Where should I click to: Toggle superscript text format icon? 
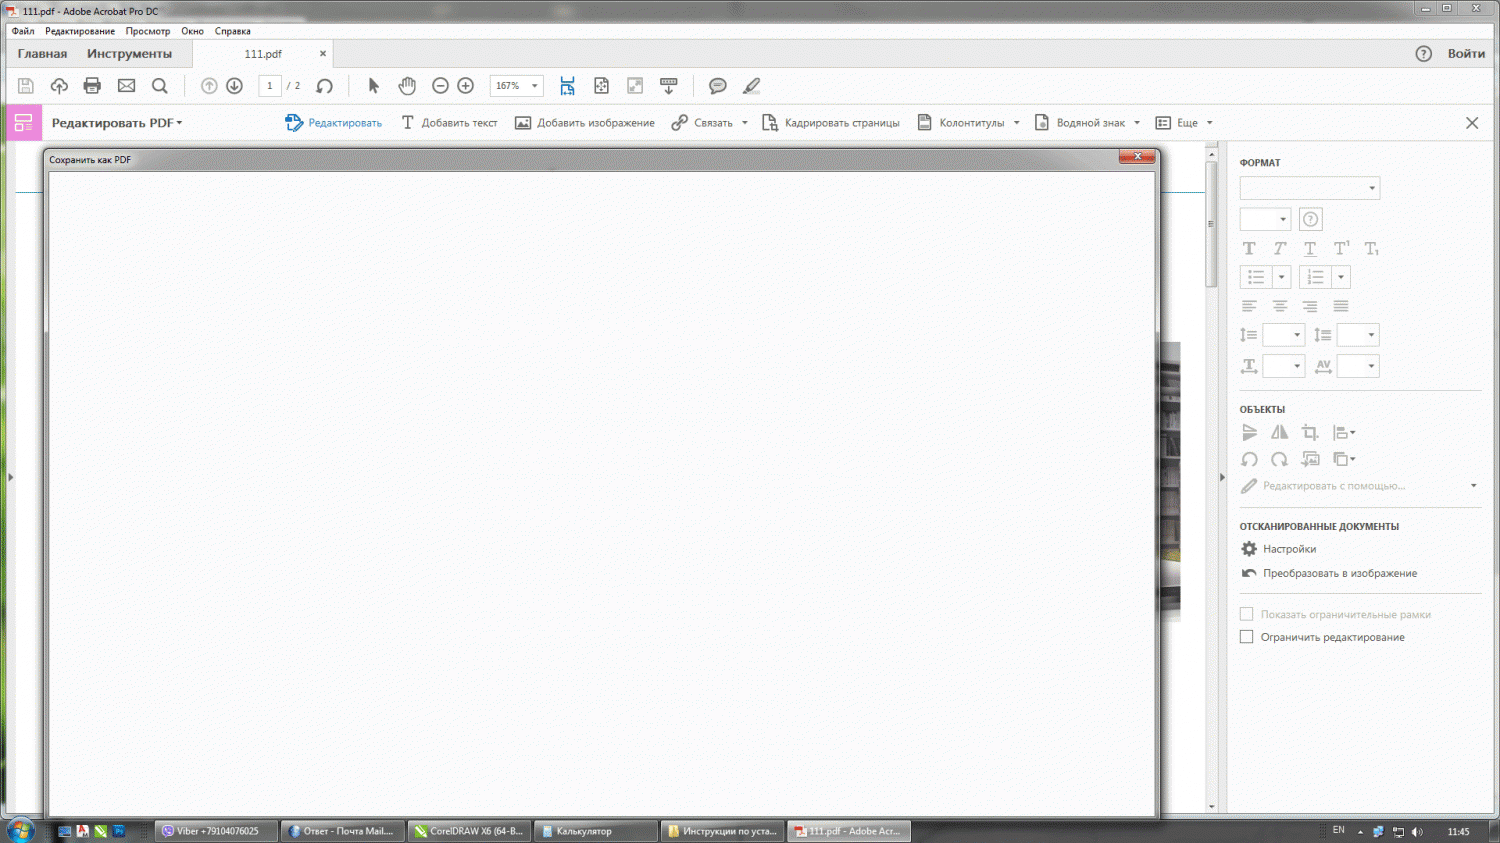click(x=1341, y=248)
